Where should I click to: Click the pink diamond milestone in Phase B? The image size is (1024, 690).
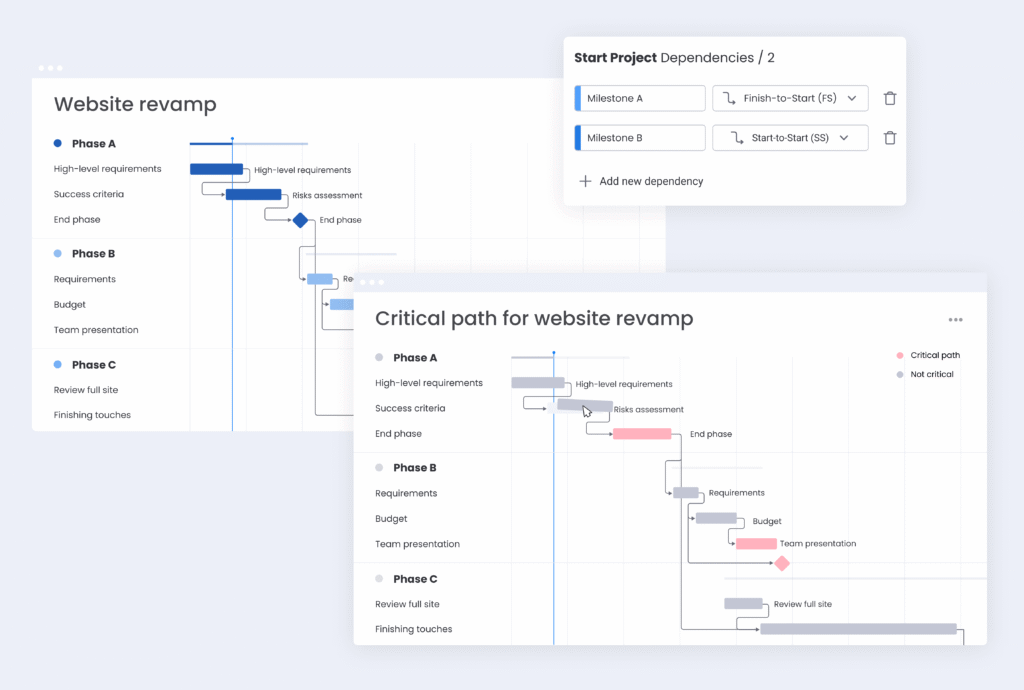[782, 564]
